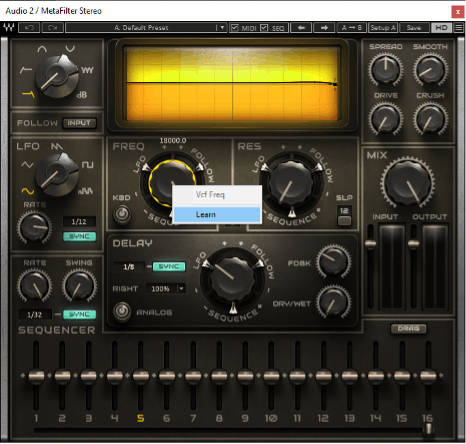Click the LFO waveform selector knob
This screenshot has width=466, height=444.
click(x=56, y=175)
